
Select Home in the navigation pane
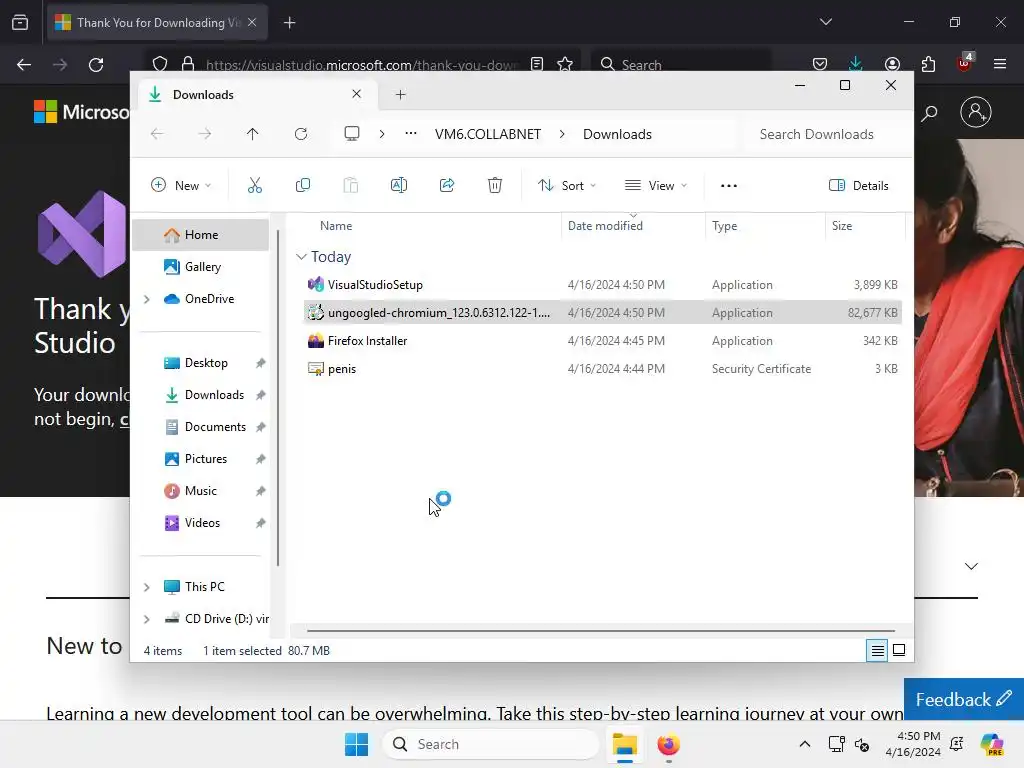click(200, 235)
